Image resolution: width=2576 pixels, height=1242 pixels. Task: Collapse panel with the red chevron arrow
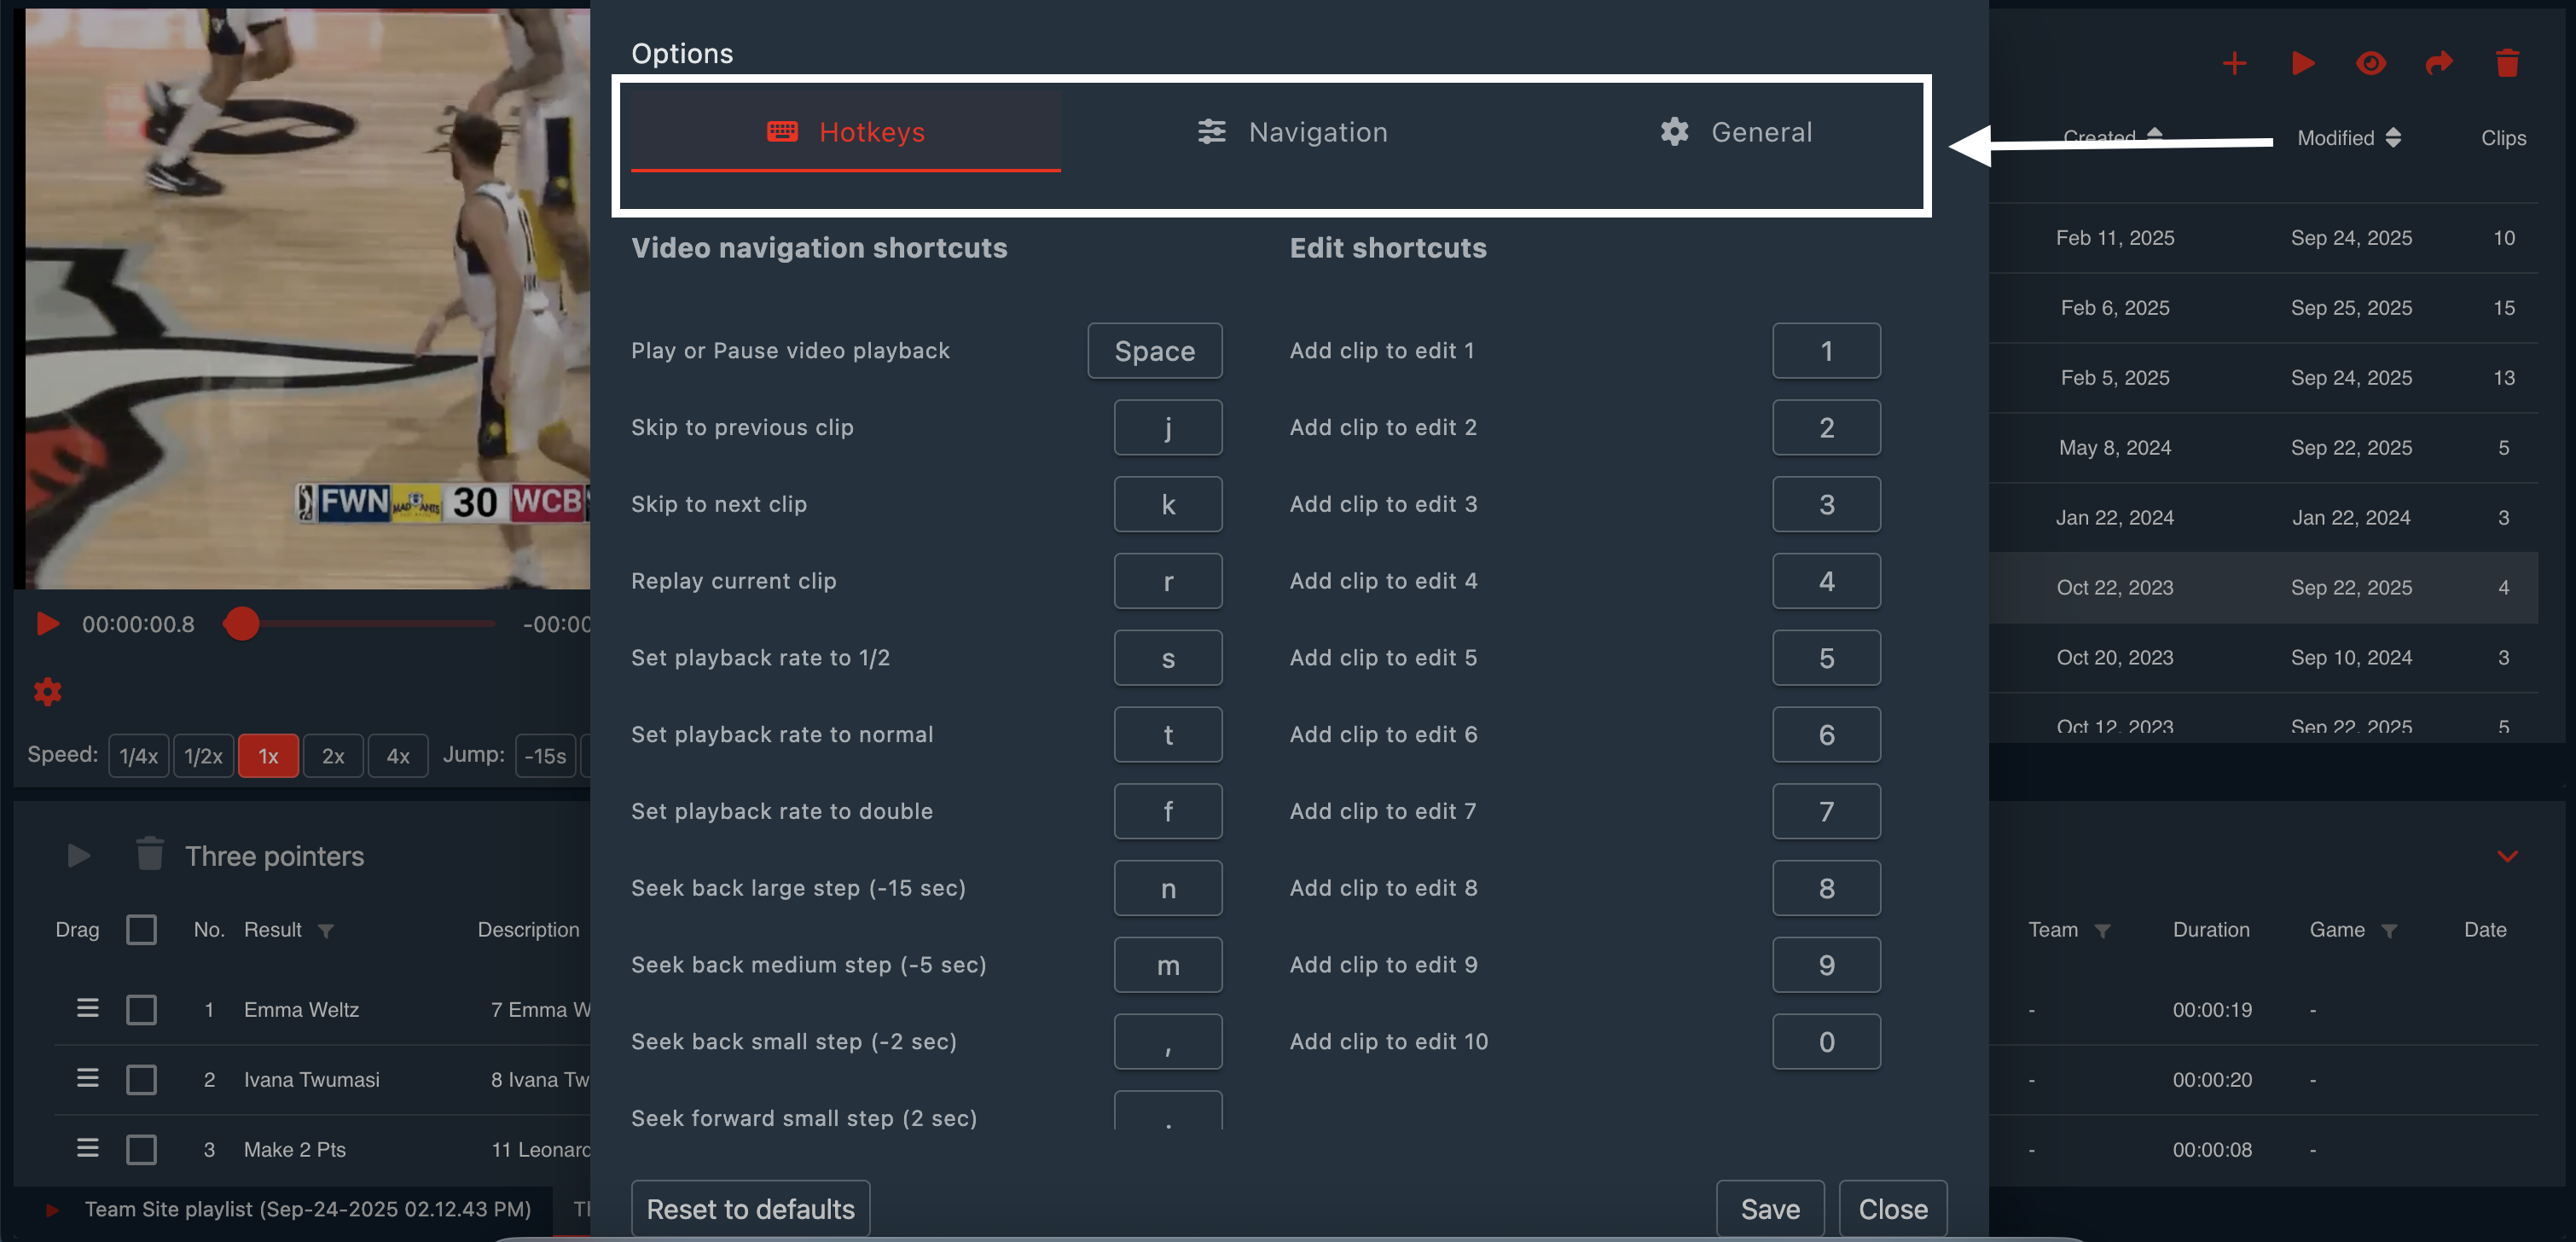2507,856
